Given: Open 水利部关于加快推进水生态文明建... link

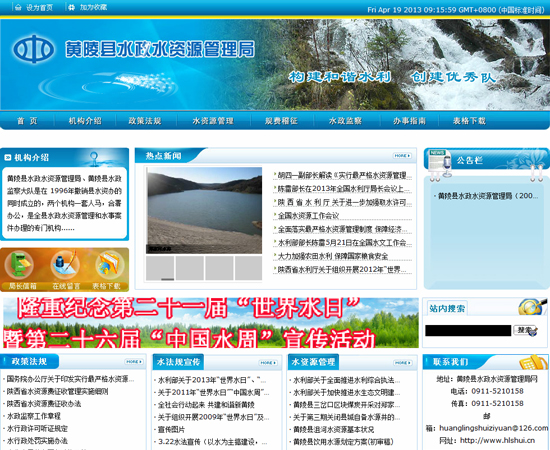Looking at the screenshot, I should click(x=347, y=392).
